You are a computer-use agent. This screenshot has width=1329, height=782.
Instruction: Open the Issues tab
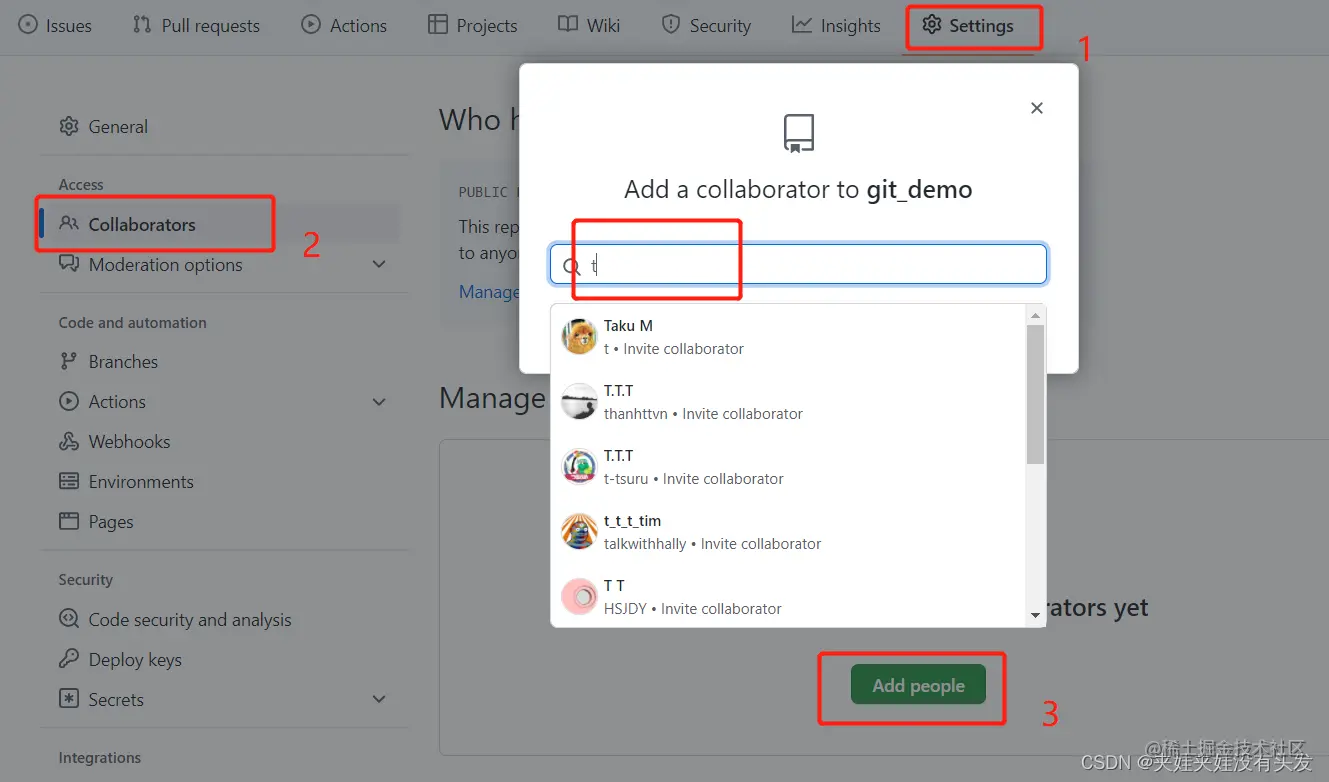[x=55, y=25]
